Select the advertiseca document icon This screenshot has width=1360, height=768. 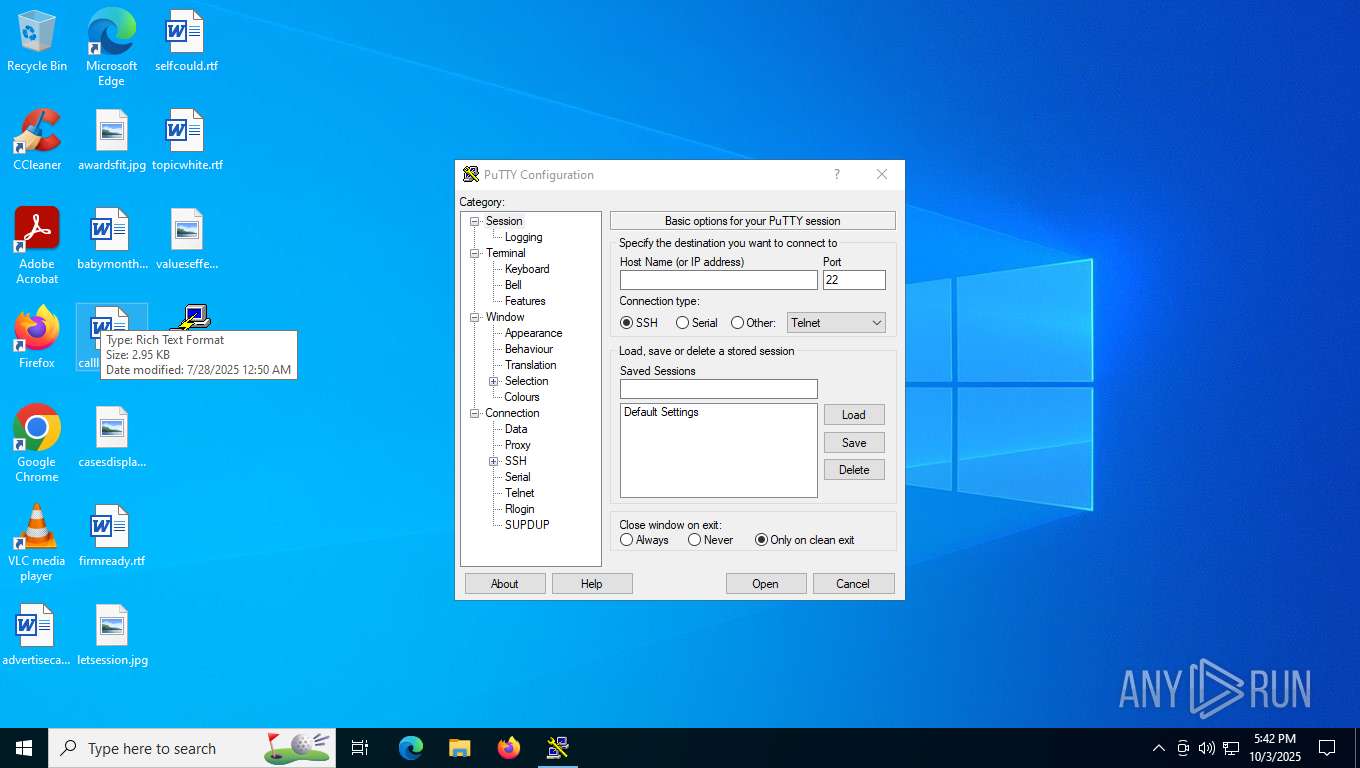pos(37,636)
